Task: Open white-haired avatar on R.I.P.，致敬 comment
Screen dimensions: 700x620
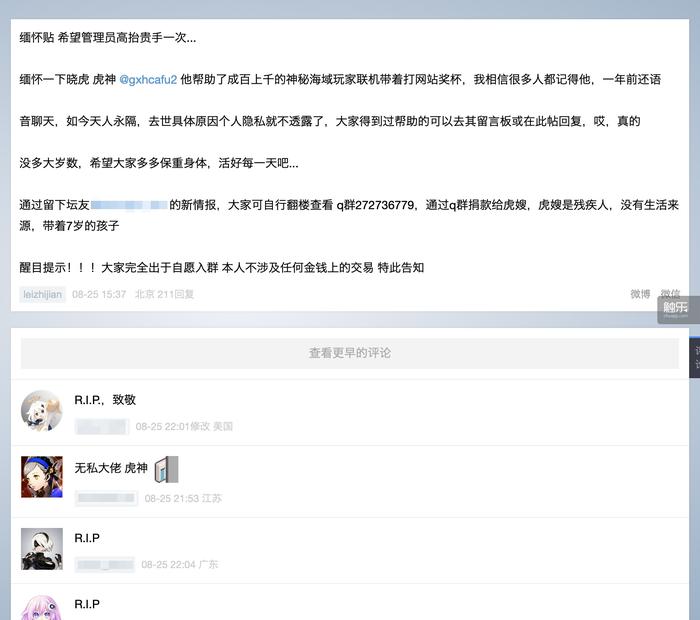Action: tap(42, 411)
